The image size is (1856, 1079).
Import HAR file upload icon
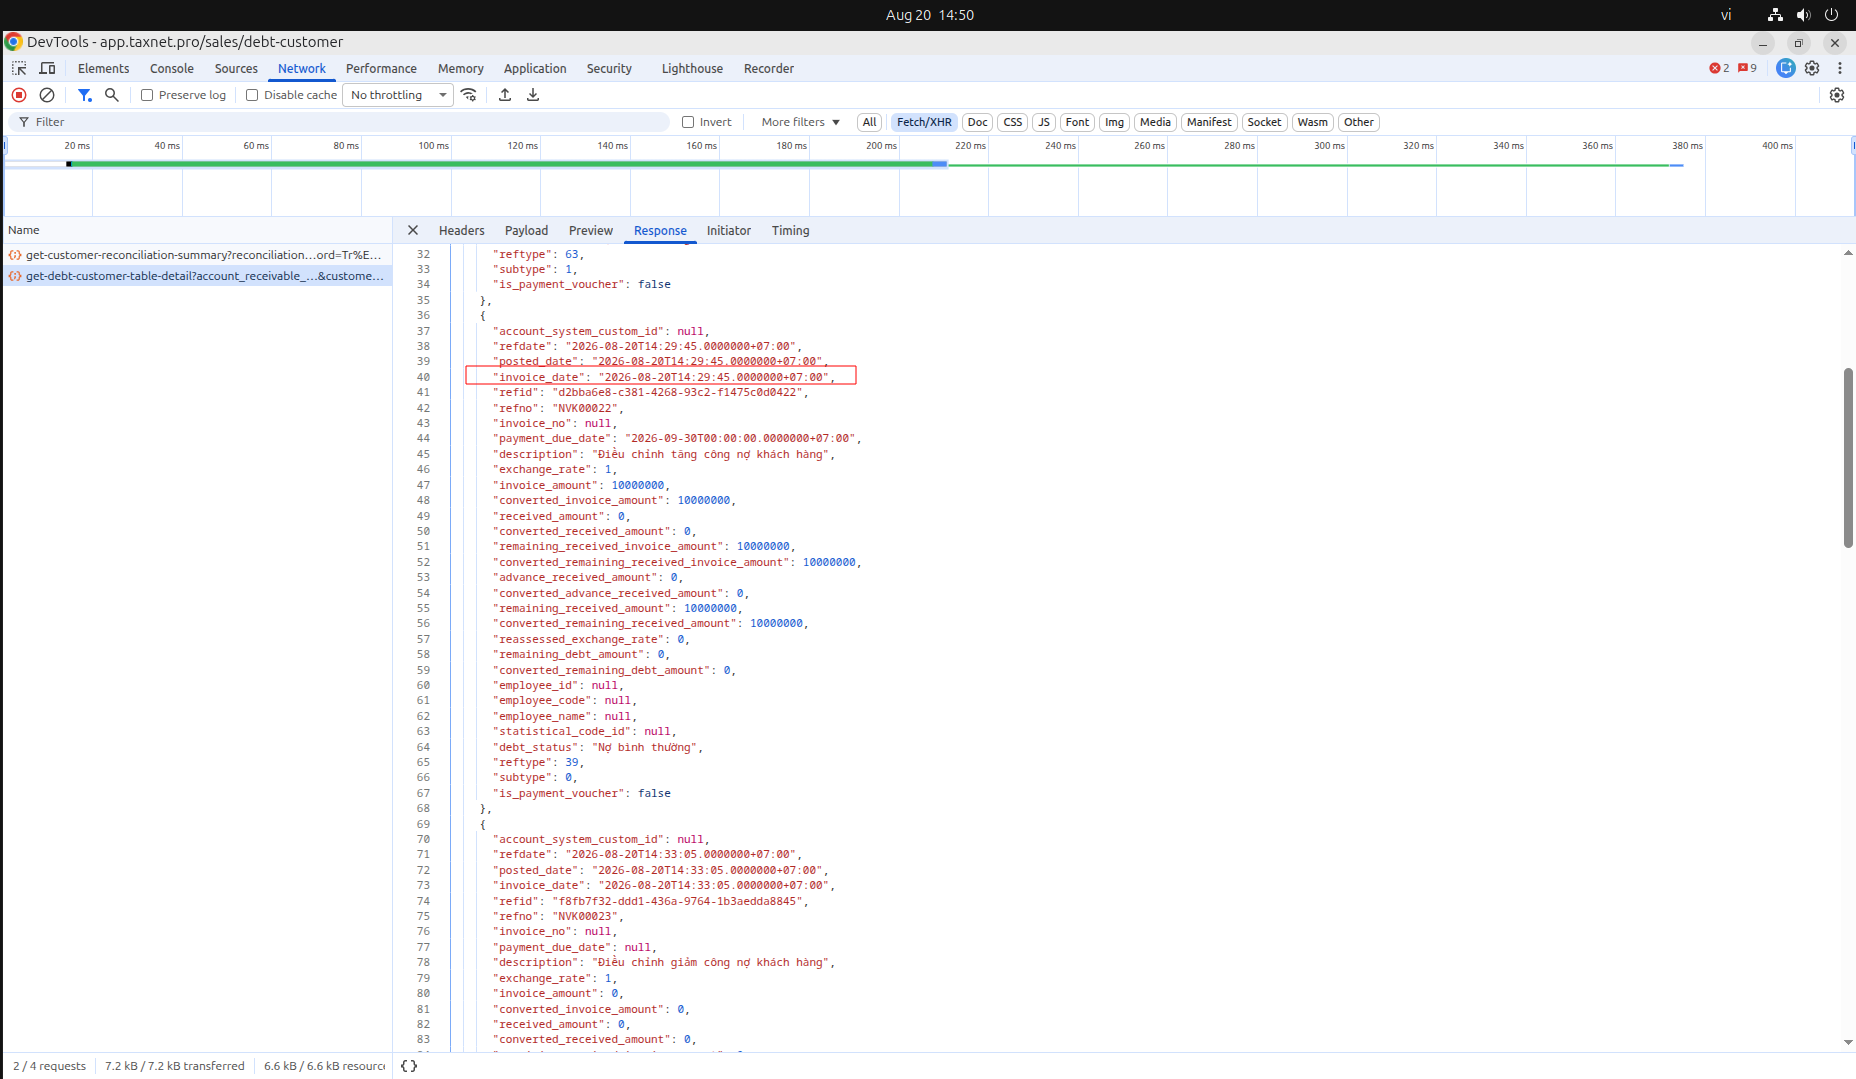[505, 95]
